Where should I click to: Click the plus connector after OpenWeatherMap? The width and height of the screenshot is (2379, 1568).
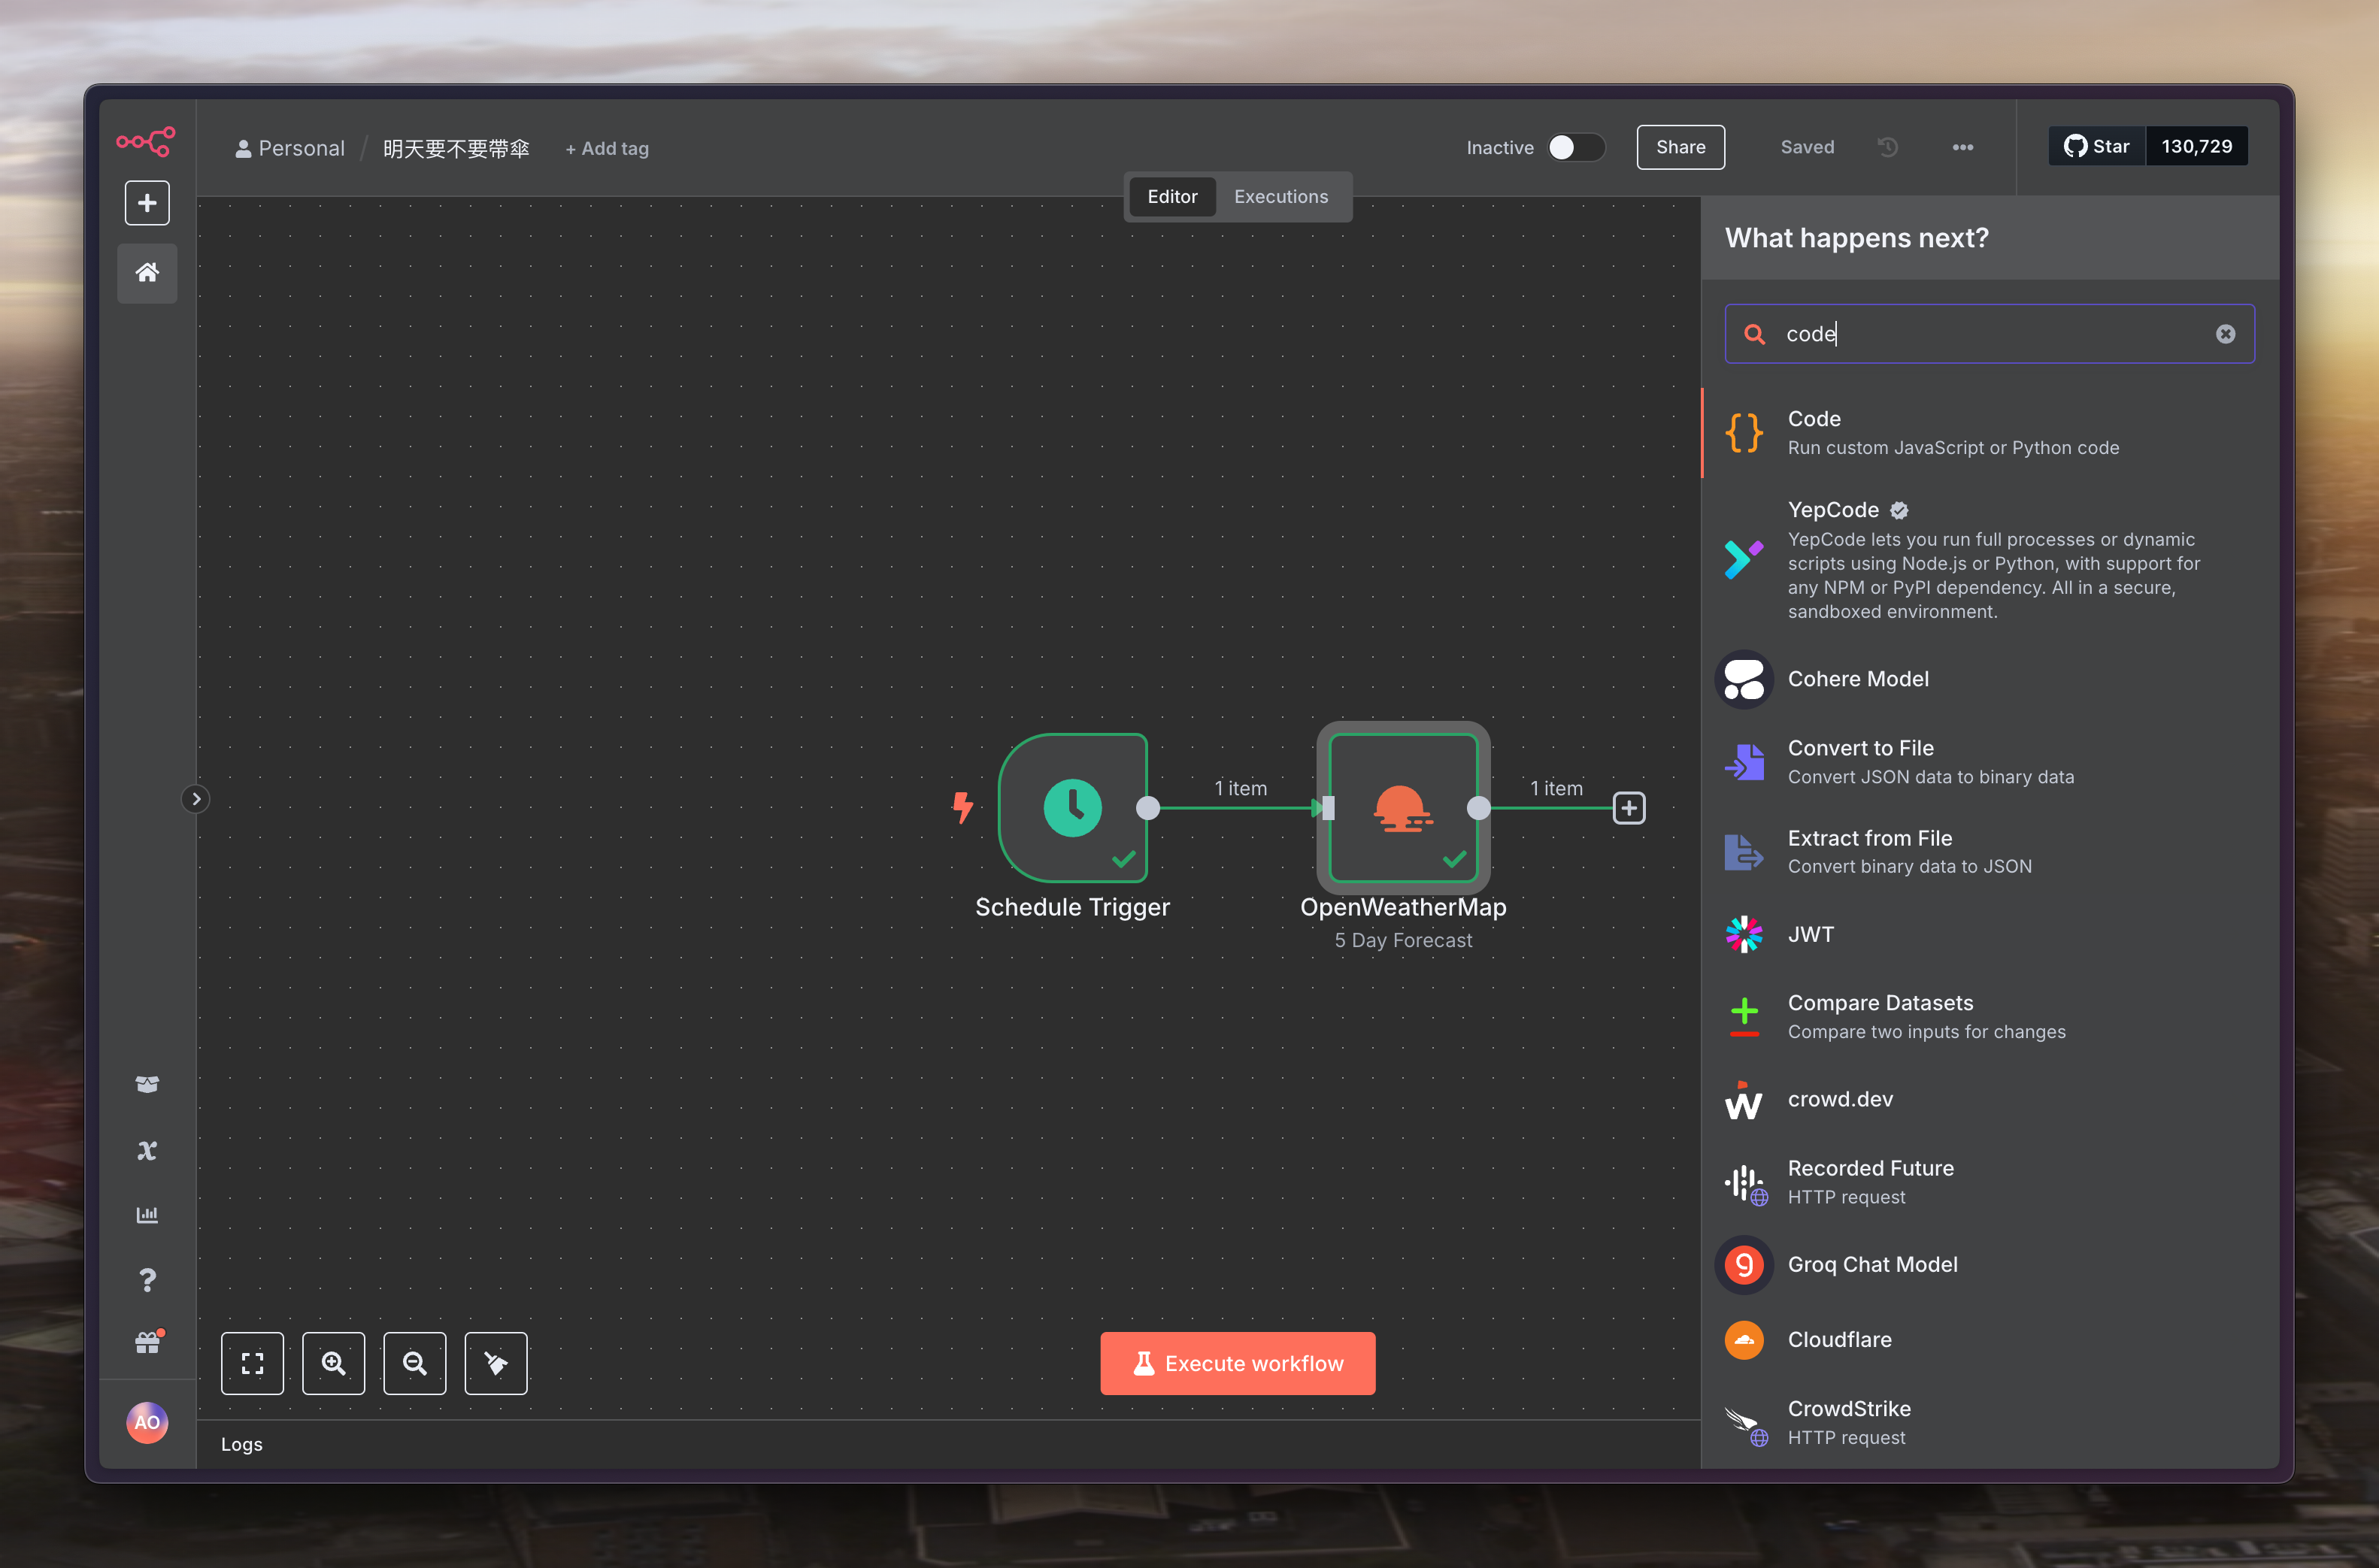[1629, 808]
